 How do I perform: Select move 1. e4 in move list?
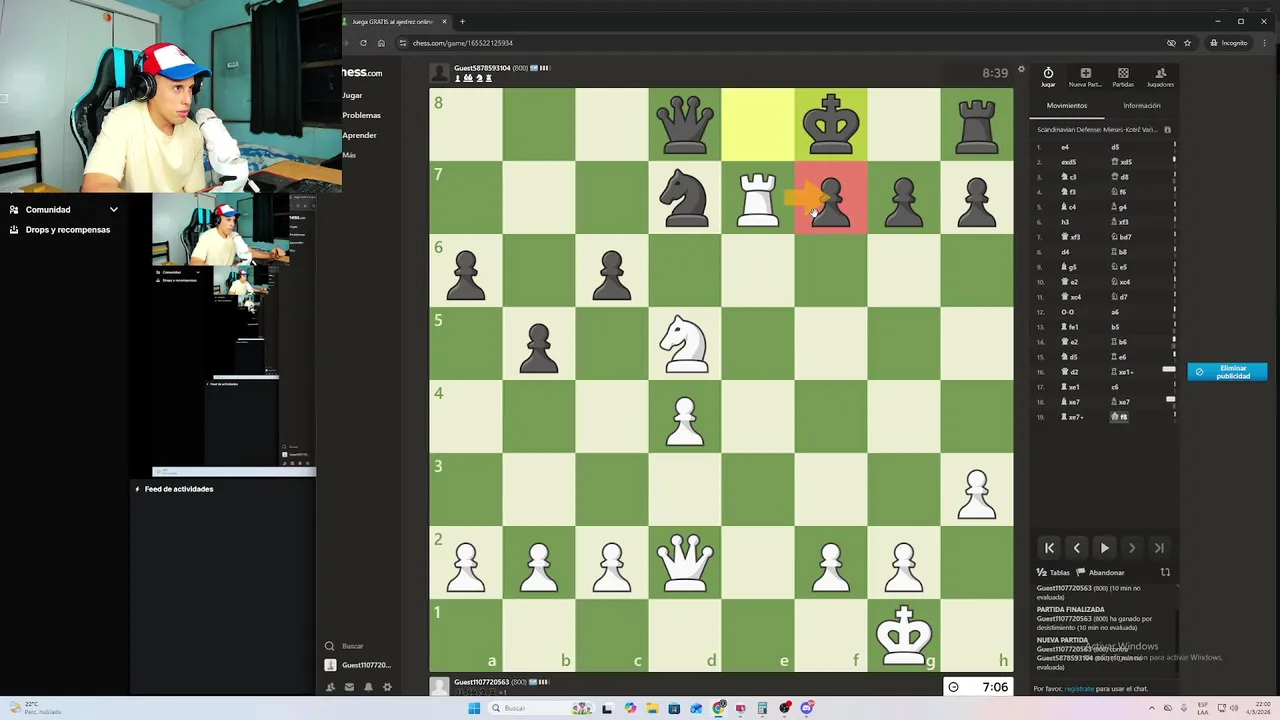(x=1064, y=147)
